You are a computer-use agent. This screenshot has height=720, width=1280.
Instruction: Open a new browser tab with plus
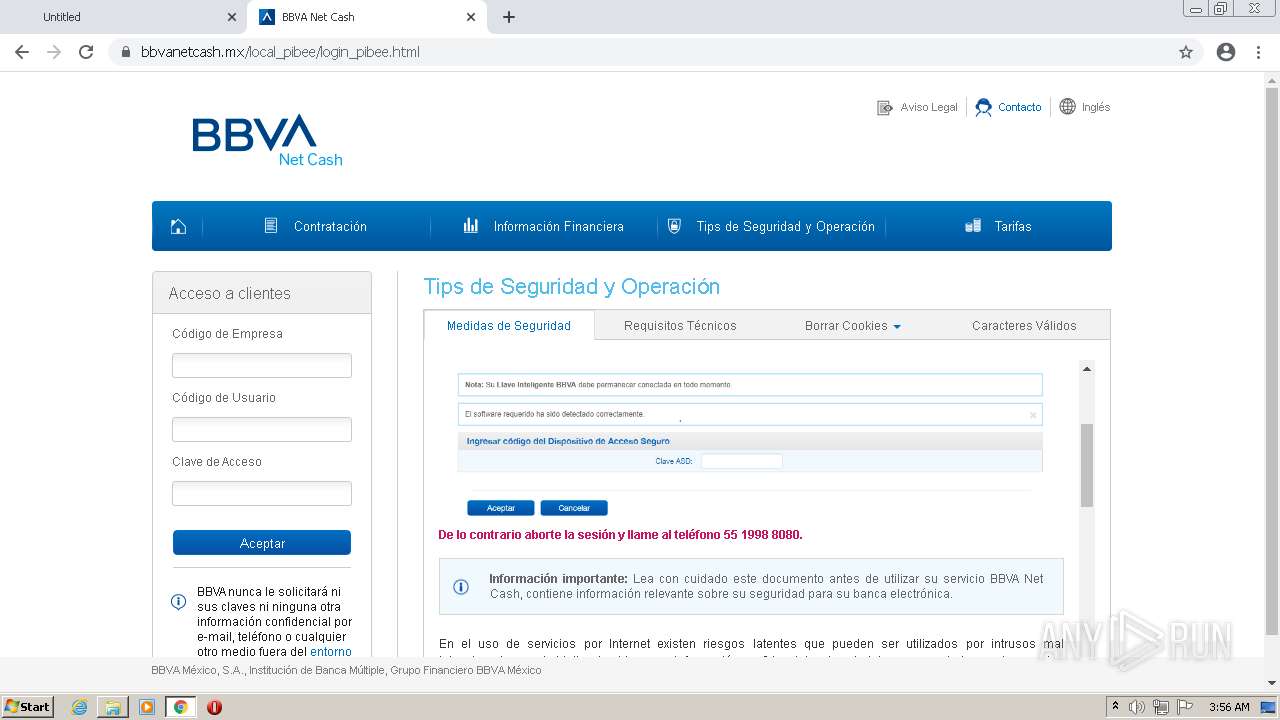[509, 17]
